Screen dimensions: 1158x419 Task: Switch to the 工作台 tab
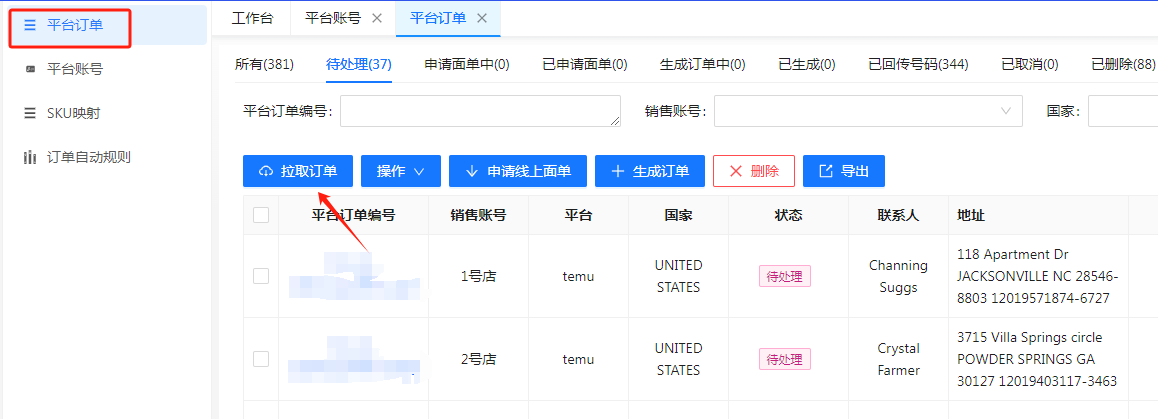(252, 18)
